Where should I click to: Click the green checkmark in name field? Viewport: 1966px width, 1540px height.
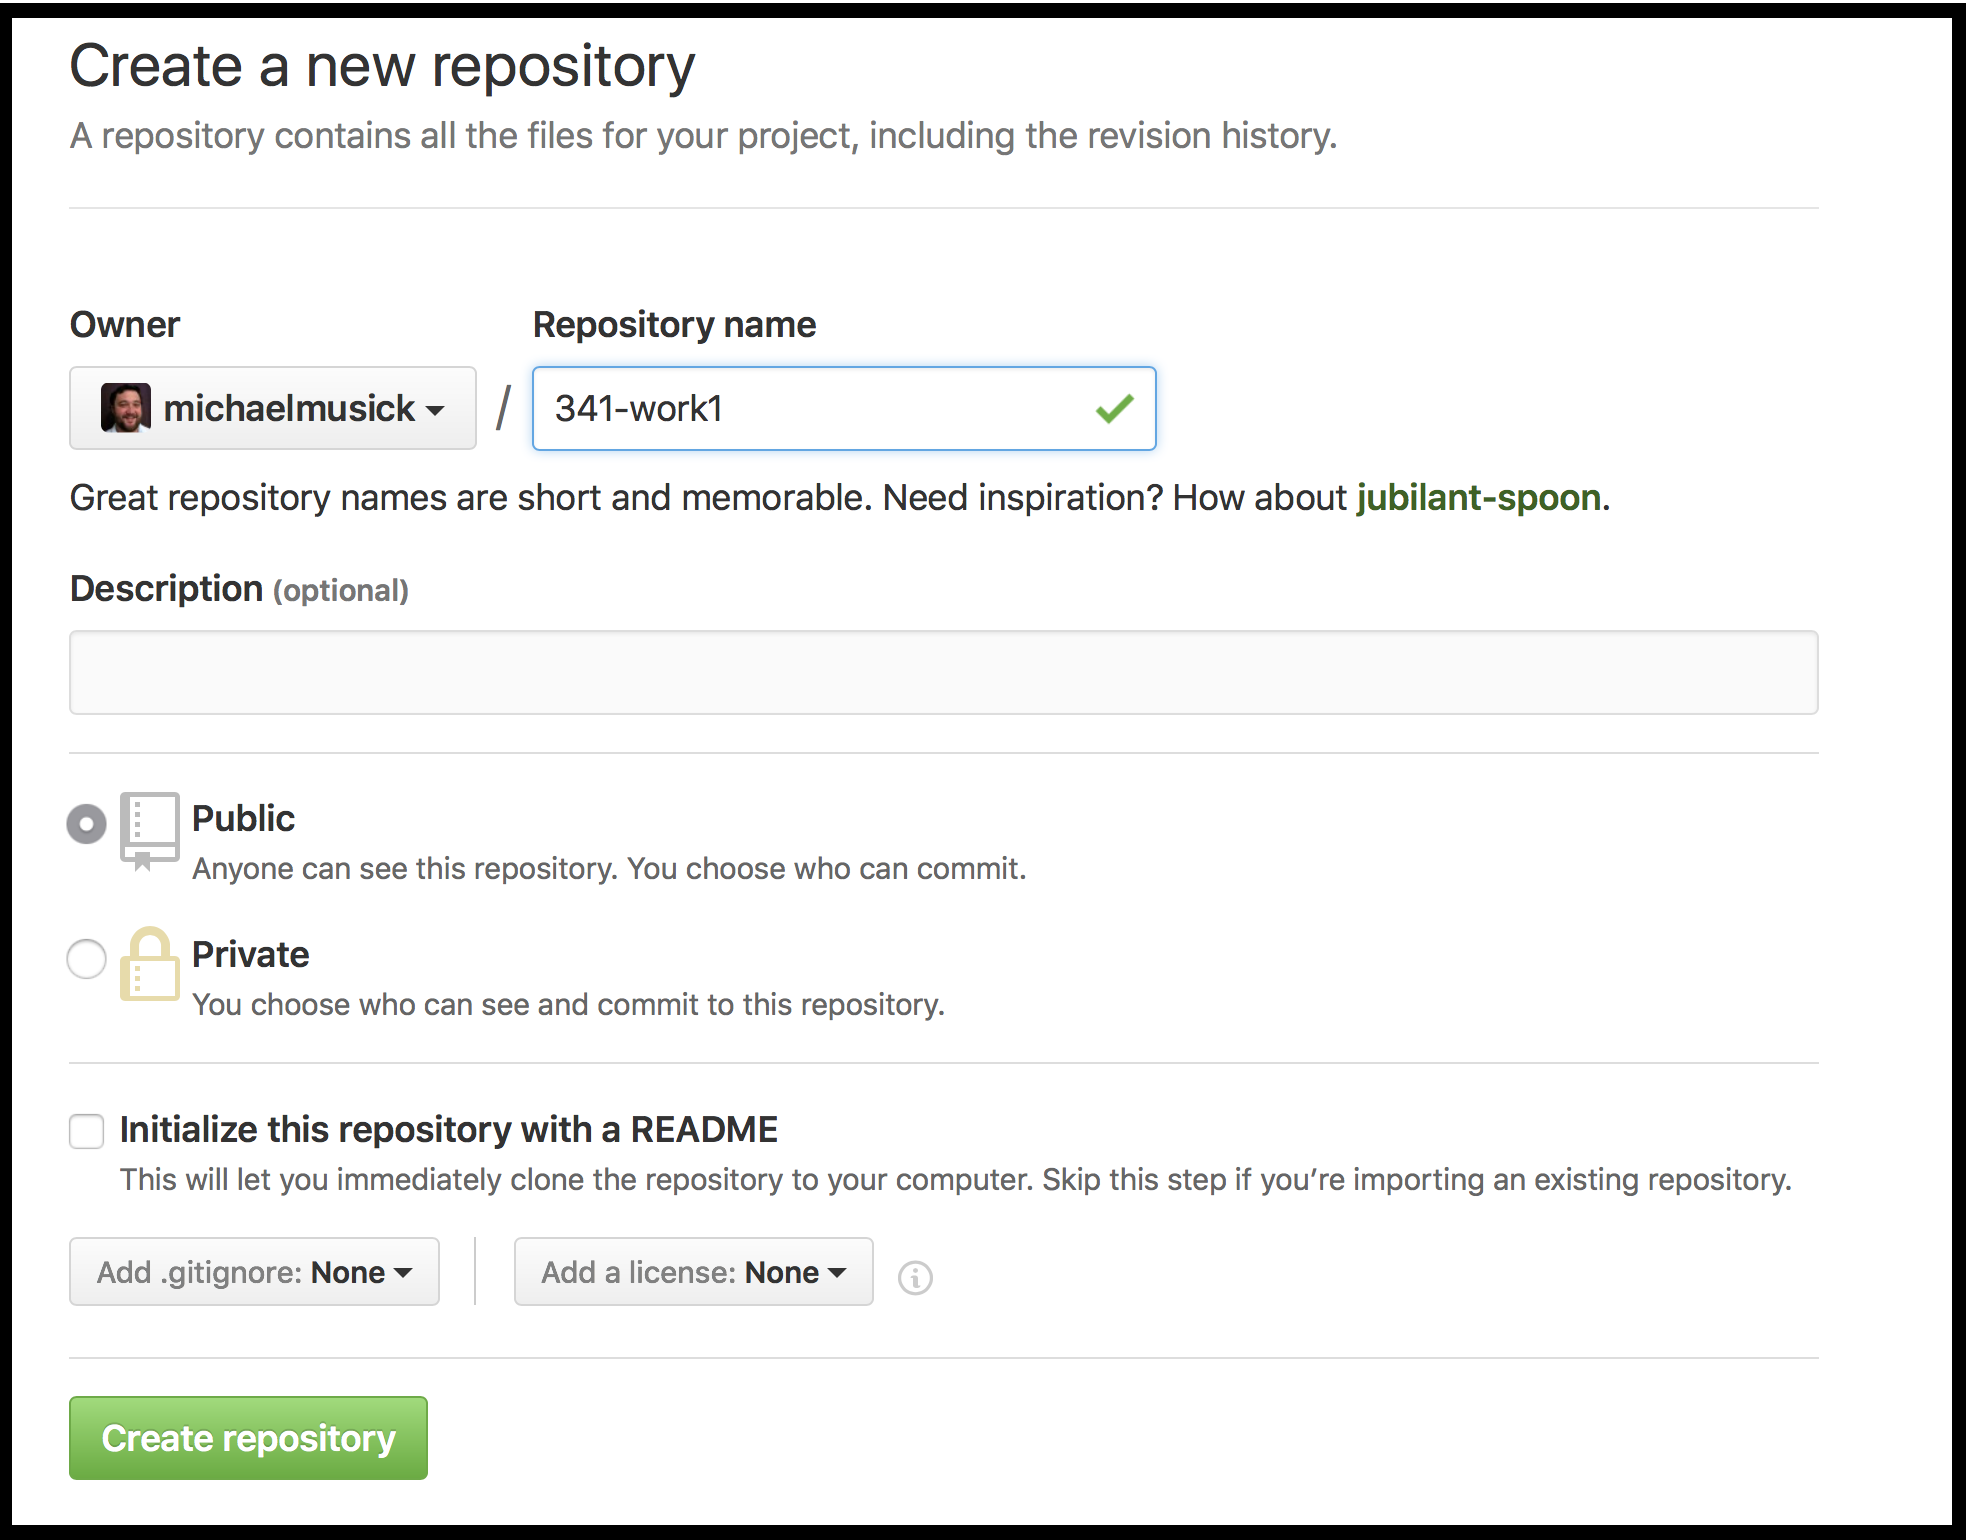[x=1114, y=408]
